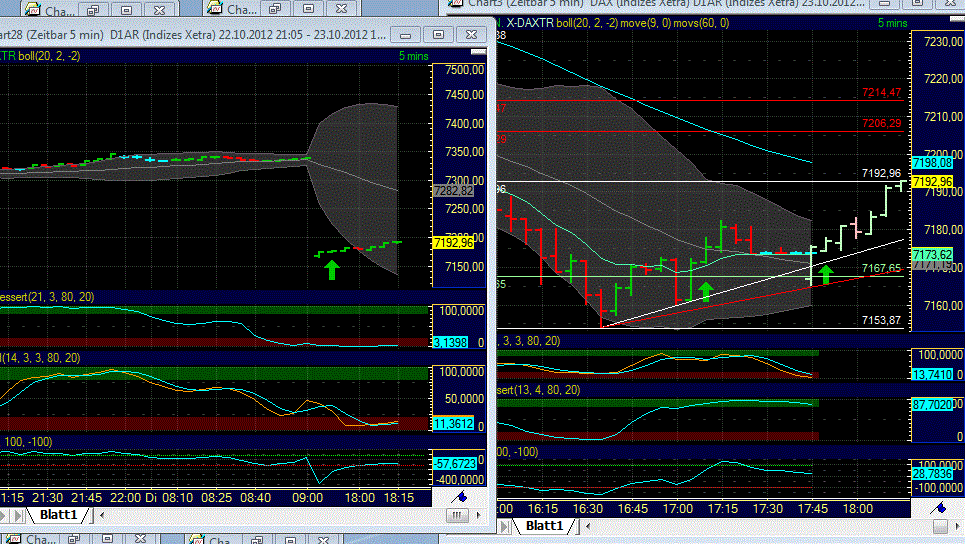Click the chart icon of the second minimized window at bottom
Image resolution: width=965 pixels, height=544 pixels.
pos(197,540)
